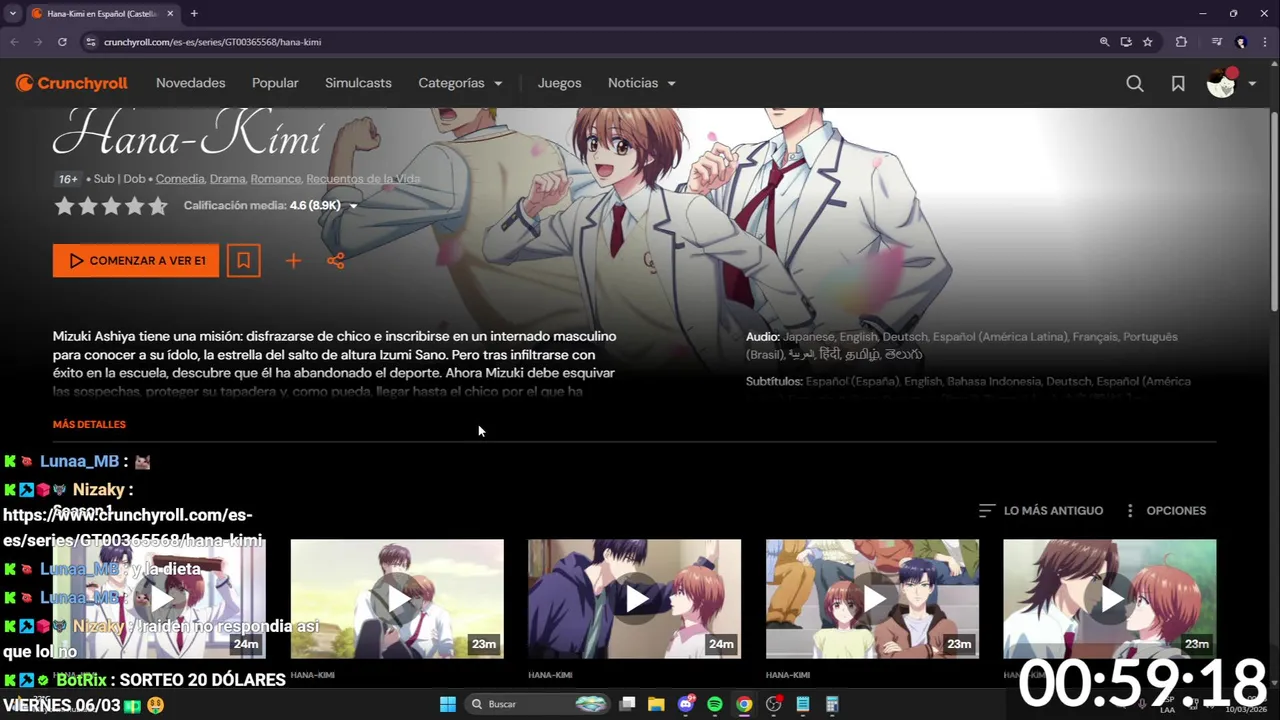Open the OPCIONES menu
The image size is (1280, 720).
1166,511
